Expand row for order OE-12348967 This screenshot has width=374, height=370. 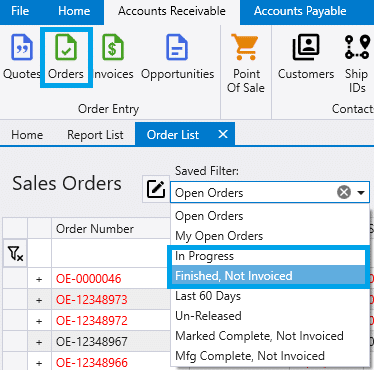pos(39,342)
